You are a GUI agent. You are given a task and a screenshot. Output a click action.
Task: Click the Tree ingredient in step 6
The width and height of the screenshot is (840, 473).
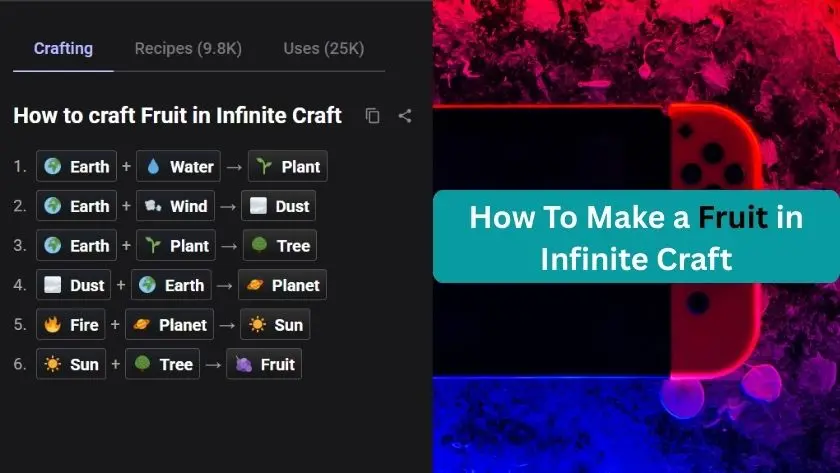163,364
